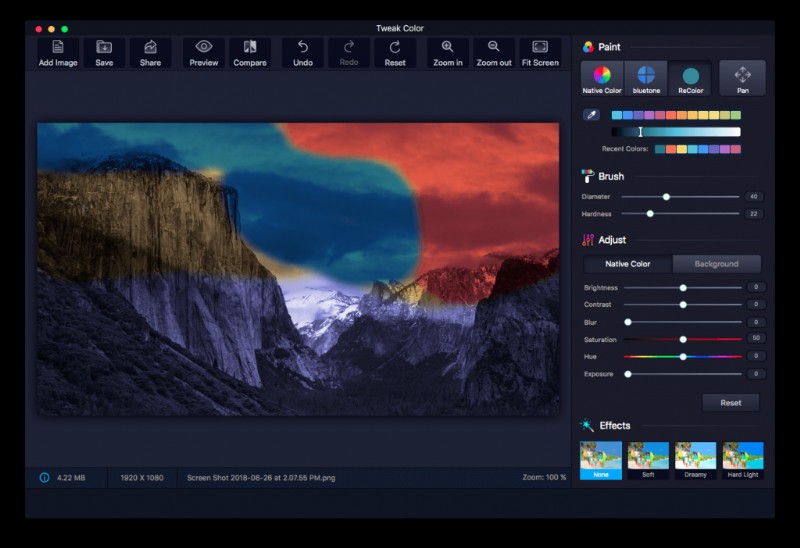This screenshot has width=800, height=548.
Task: Click the Blur slider handle
Action: click(x=628, y=322)
